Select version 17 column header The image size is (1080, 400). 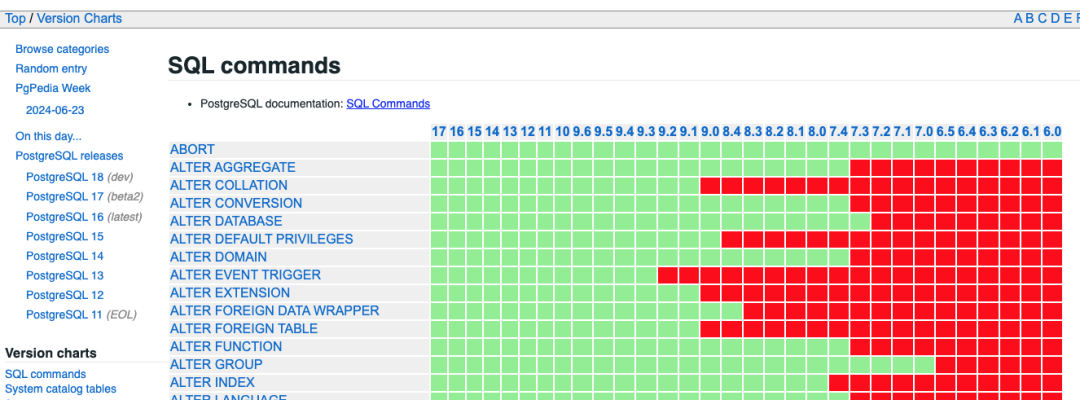click(439, 131)
